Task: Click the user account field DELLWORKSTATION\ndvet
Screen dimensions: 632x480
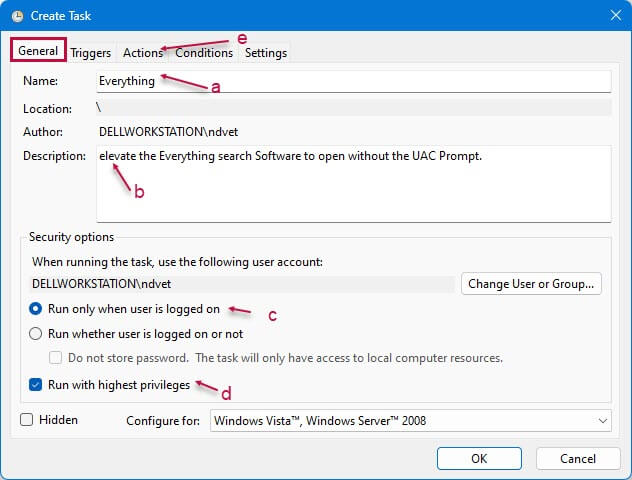Action: (243, 284)
